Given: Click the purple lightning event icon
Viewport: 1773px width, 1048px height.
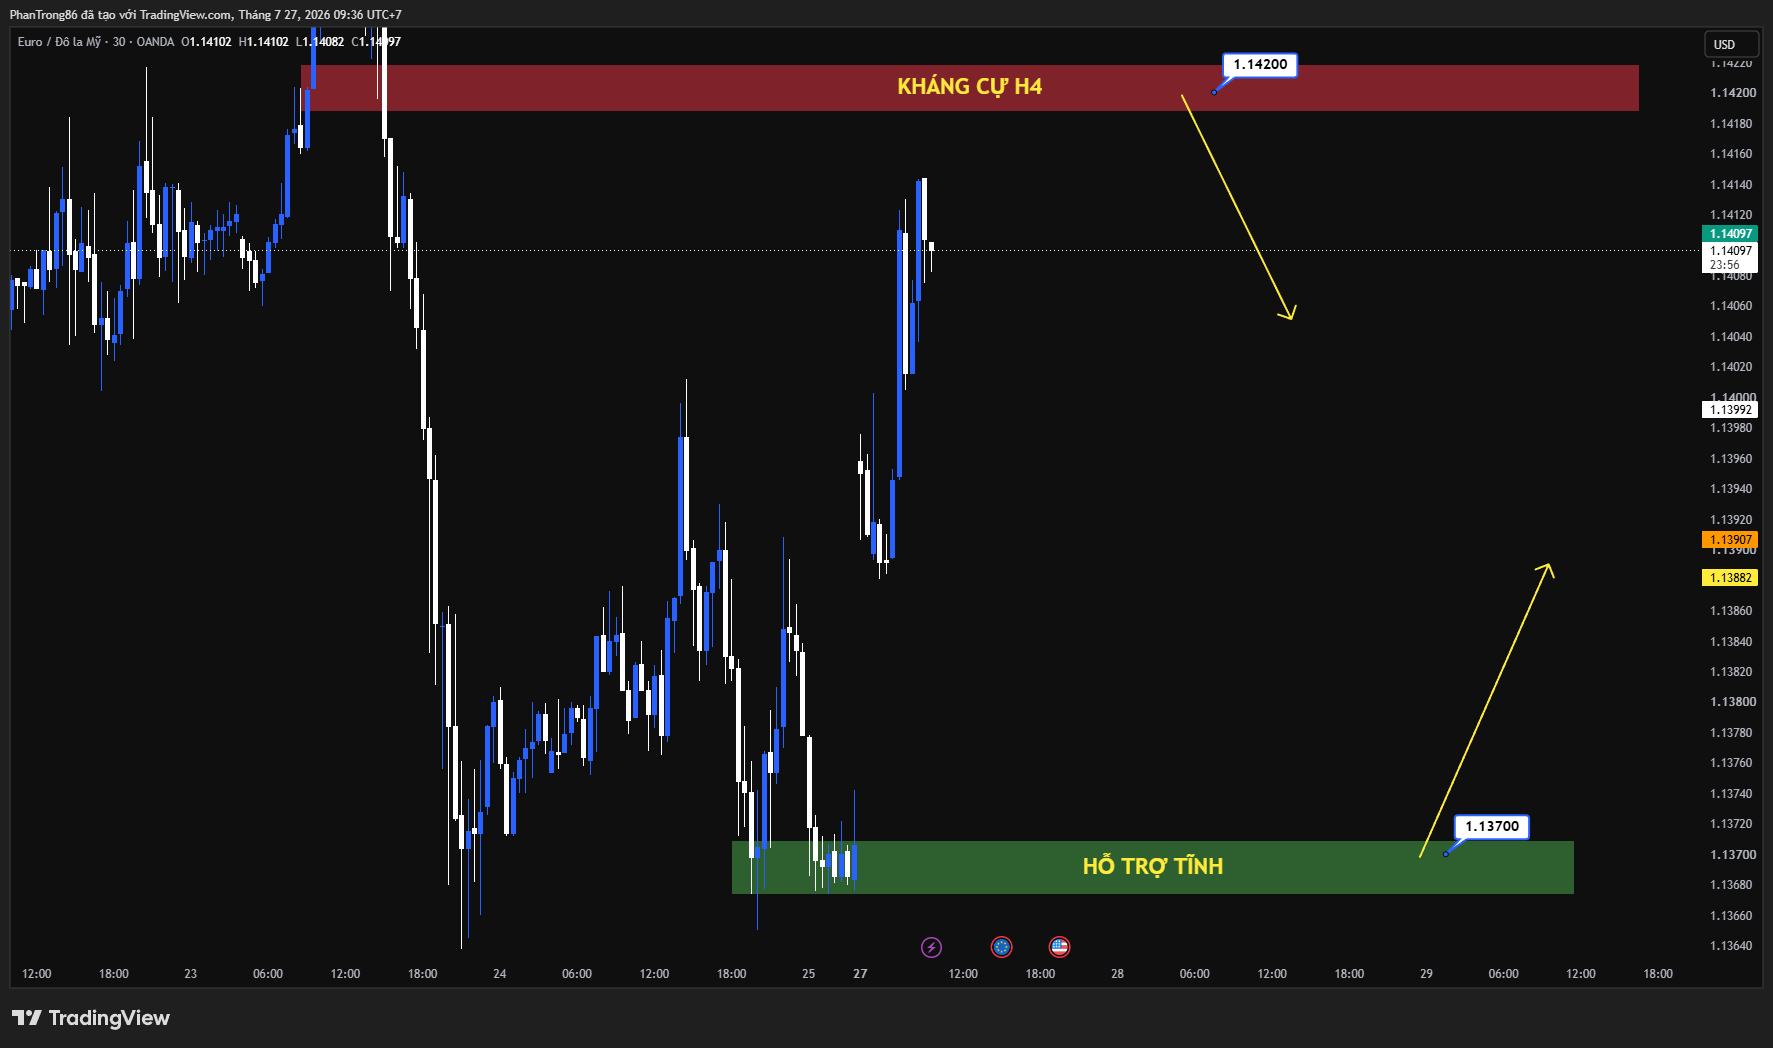Looking at the screenshot, I should 931,947.
